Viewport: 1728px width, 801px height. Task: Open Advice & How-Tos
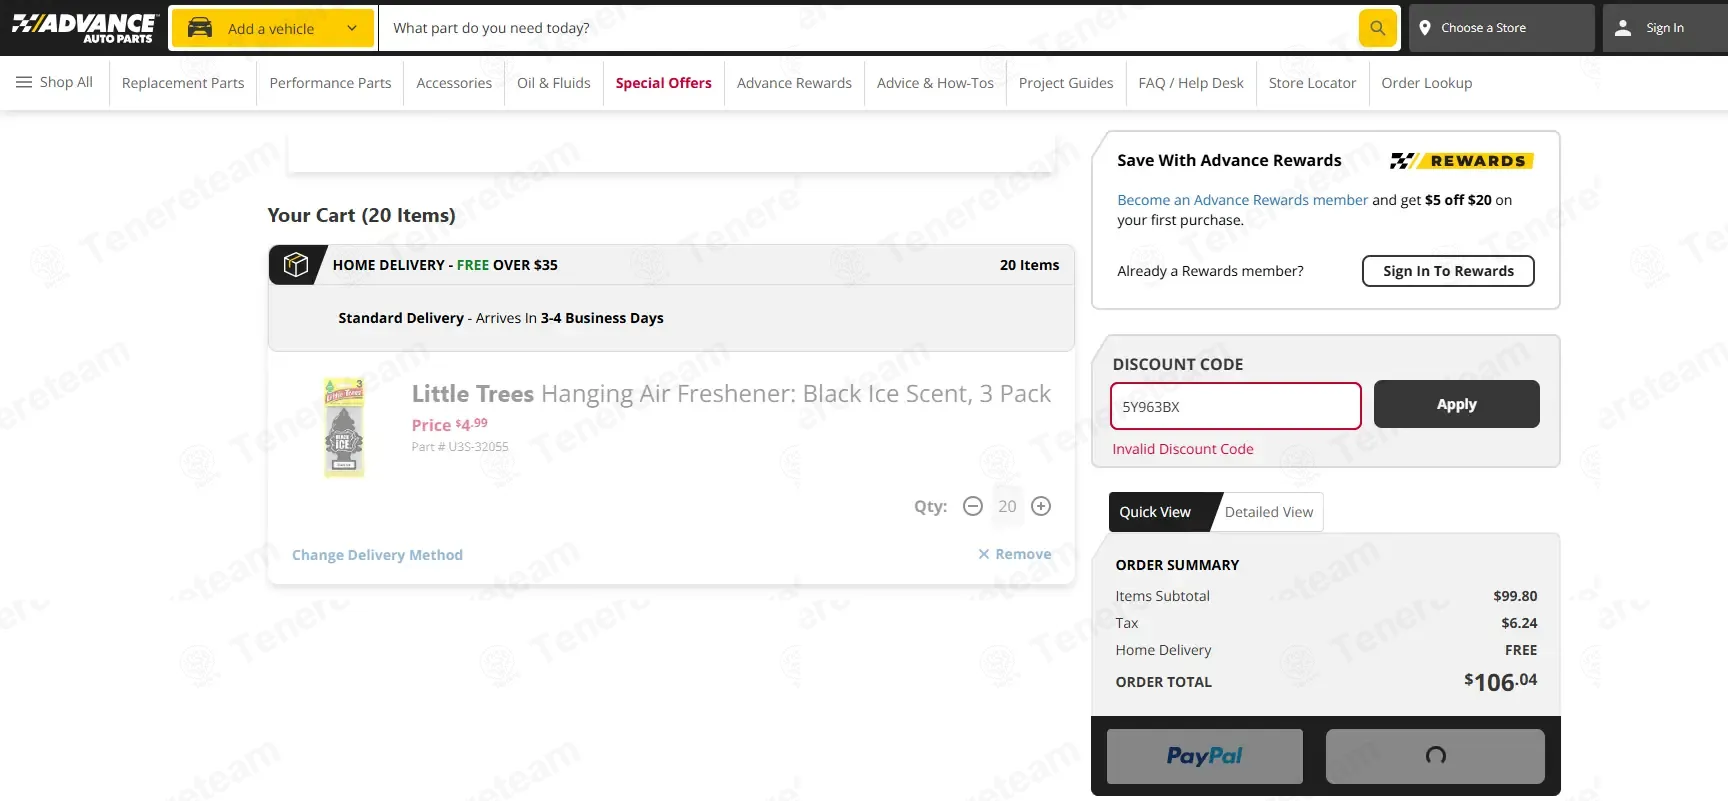(935, 83)
